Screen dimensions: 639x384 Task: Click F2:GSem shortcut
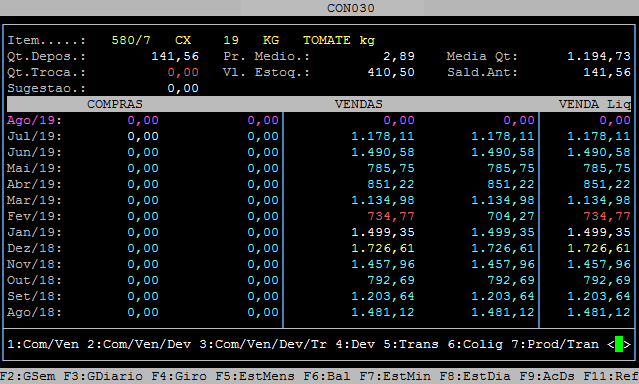[27, 376]
